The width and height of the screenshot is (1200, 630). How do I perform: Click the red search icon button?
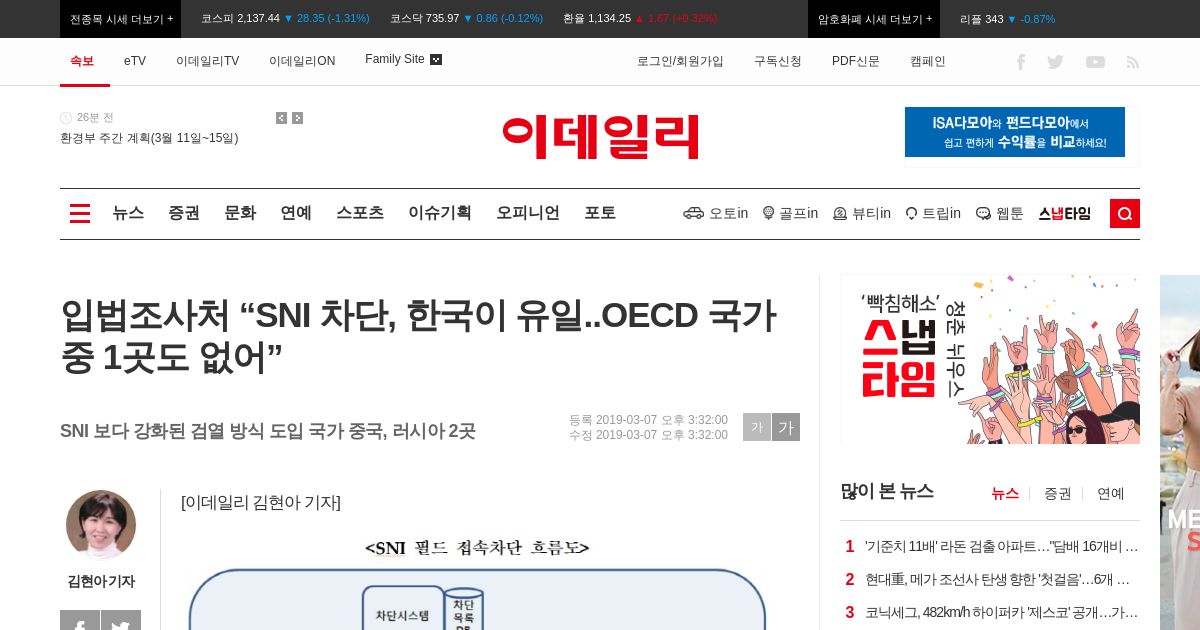click(1125, 213)
